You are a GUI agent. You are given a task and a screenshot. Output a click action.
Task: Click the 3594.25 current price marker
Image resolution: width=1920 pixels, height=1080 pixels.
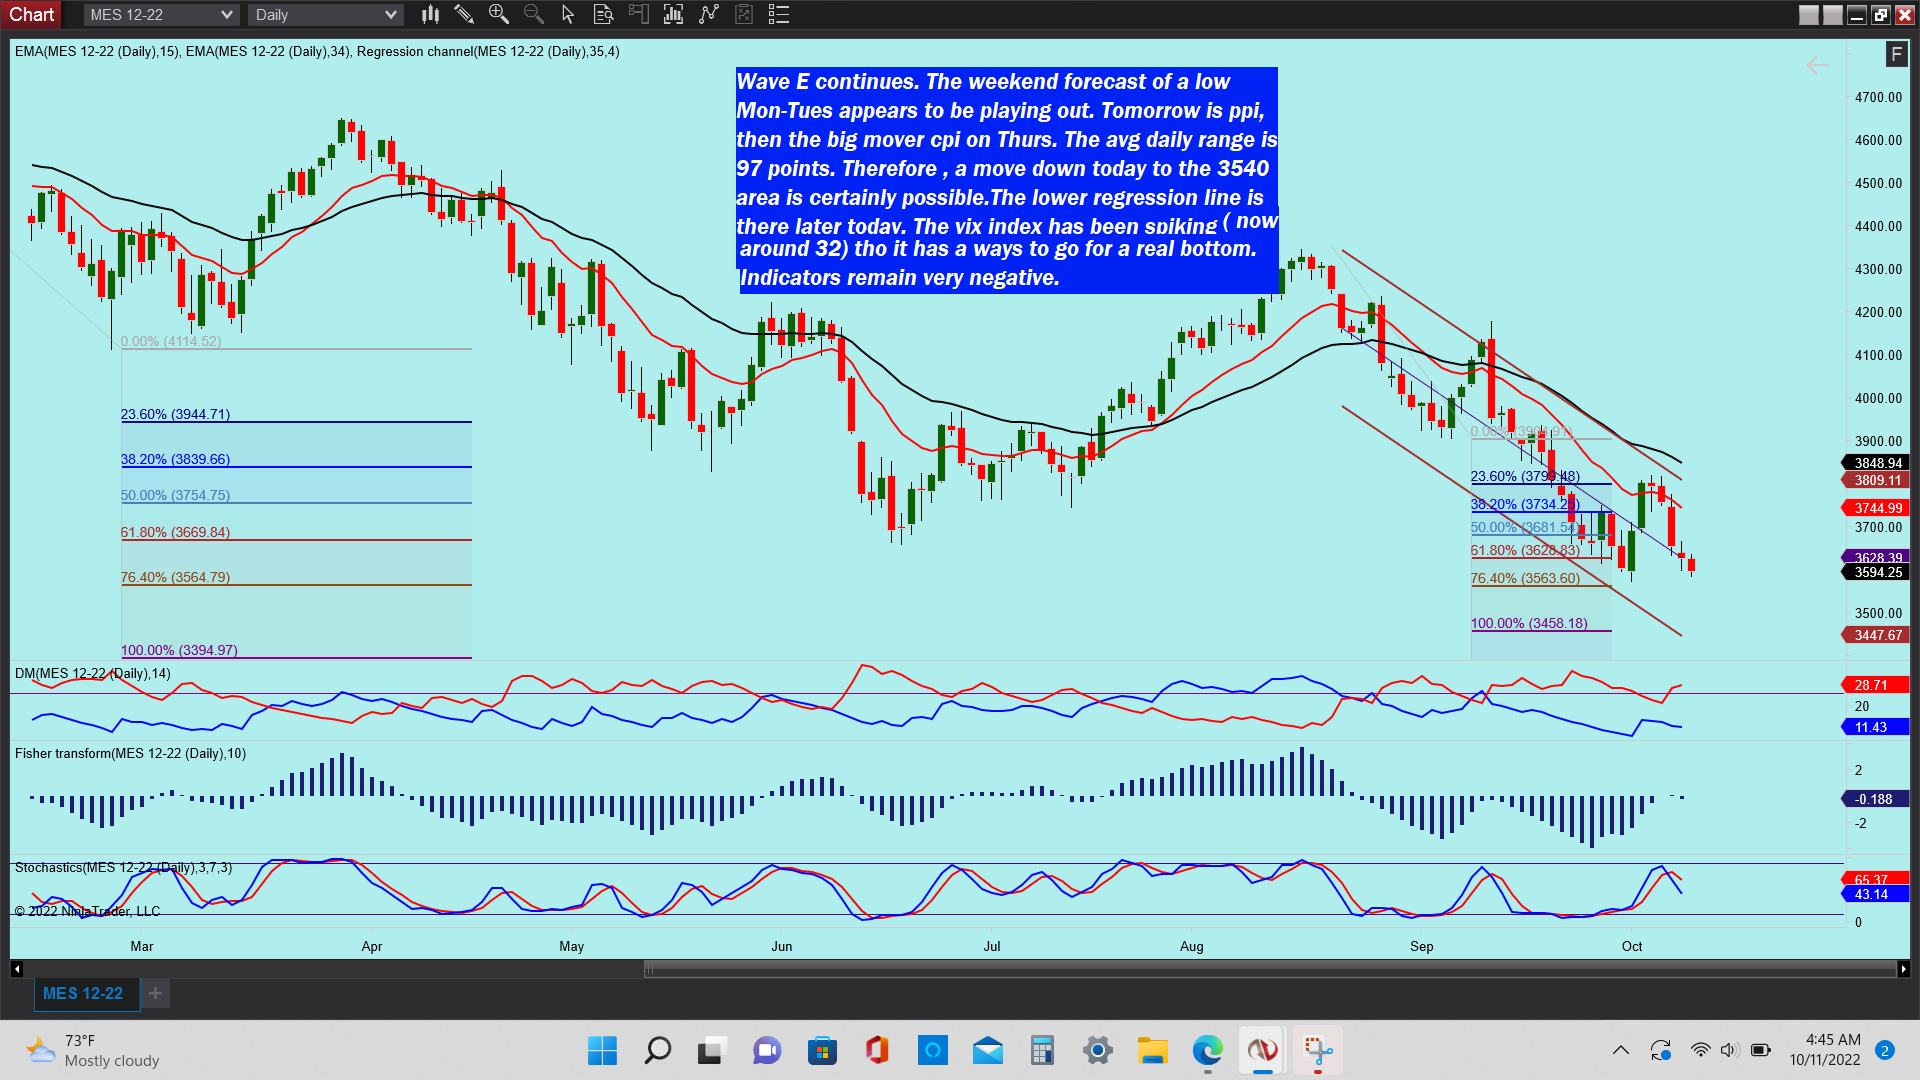click(1876, 572)
